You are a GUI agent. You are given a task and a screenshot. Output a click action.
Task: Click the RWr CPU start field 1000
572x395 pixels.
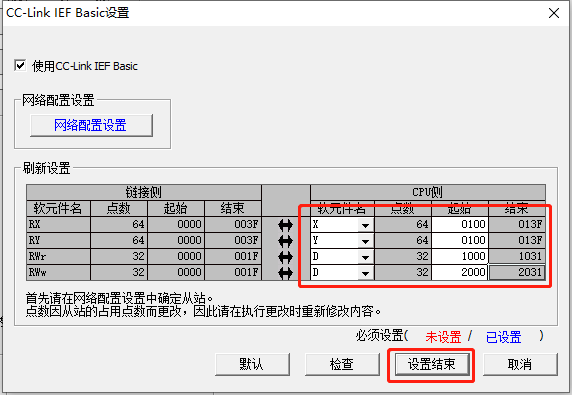pyautogui.click(x=460, y=256)
